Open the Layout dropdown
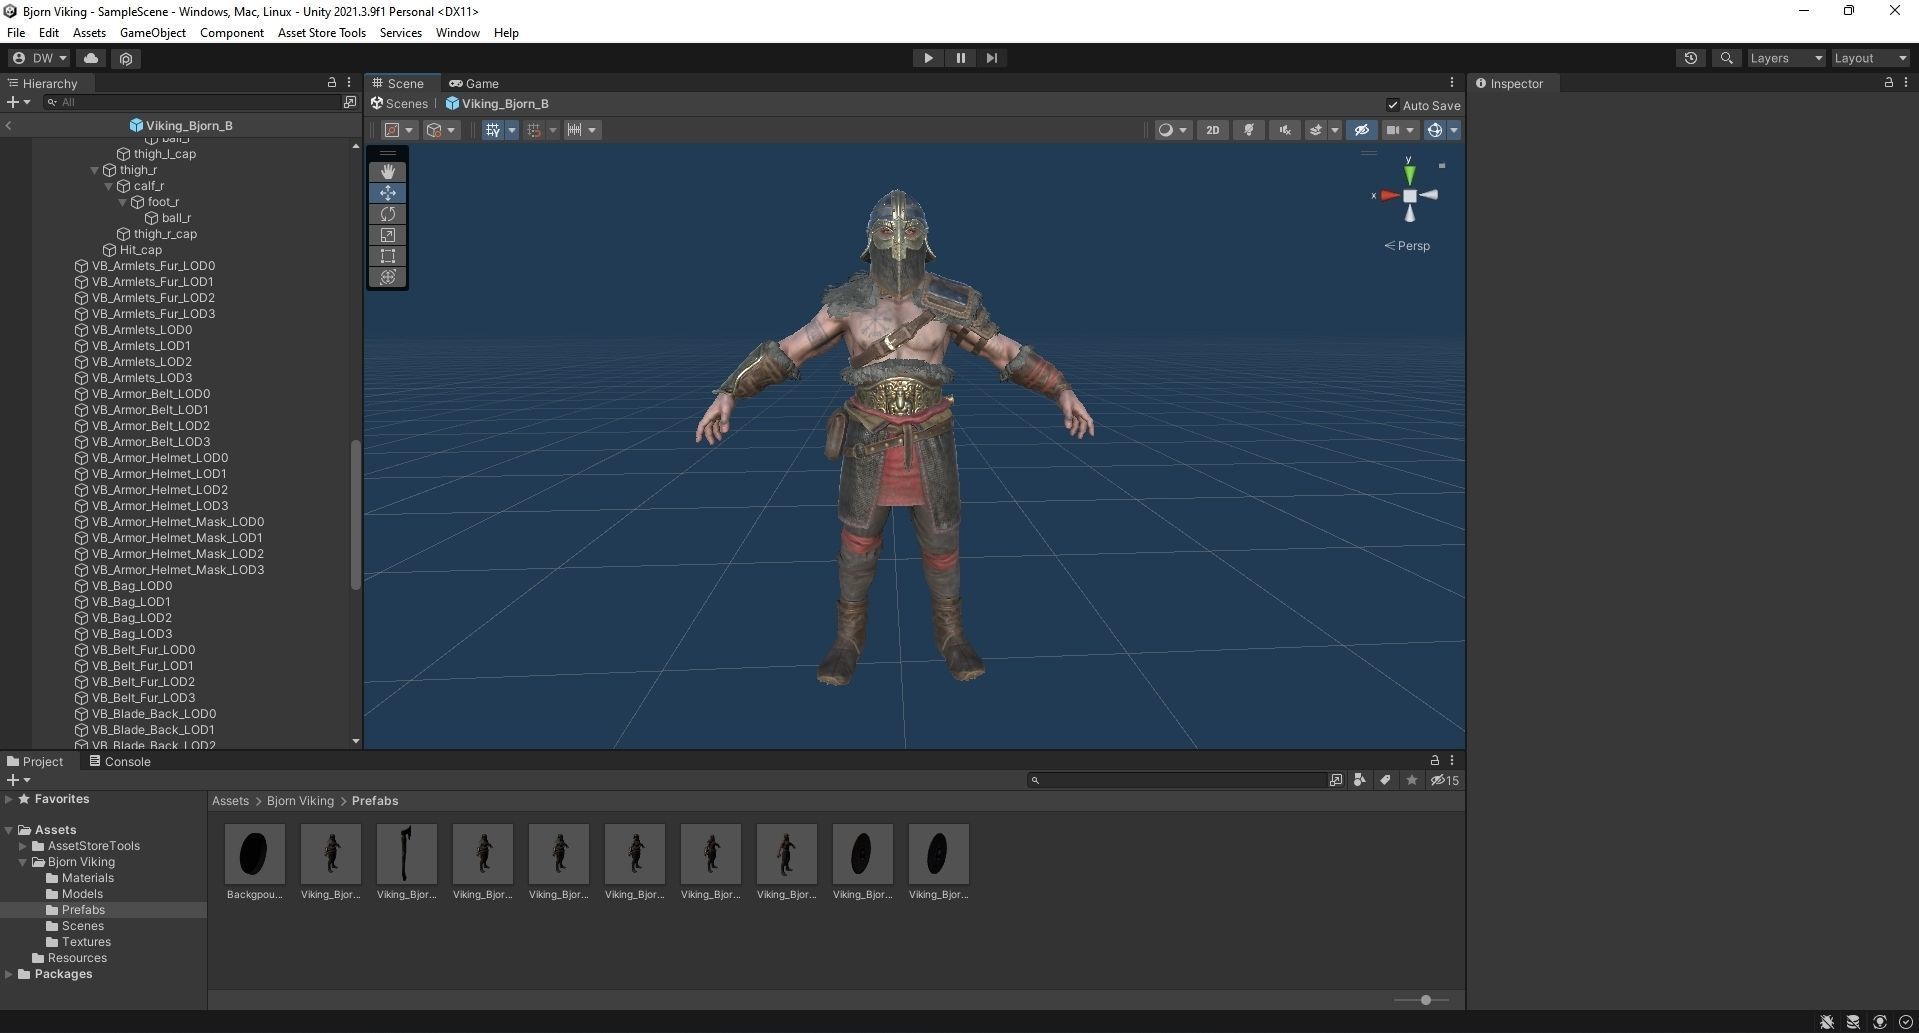This screenshot has width=1919, height=1033. pyautogui.click(x=1870, y=58)
